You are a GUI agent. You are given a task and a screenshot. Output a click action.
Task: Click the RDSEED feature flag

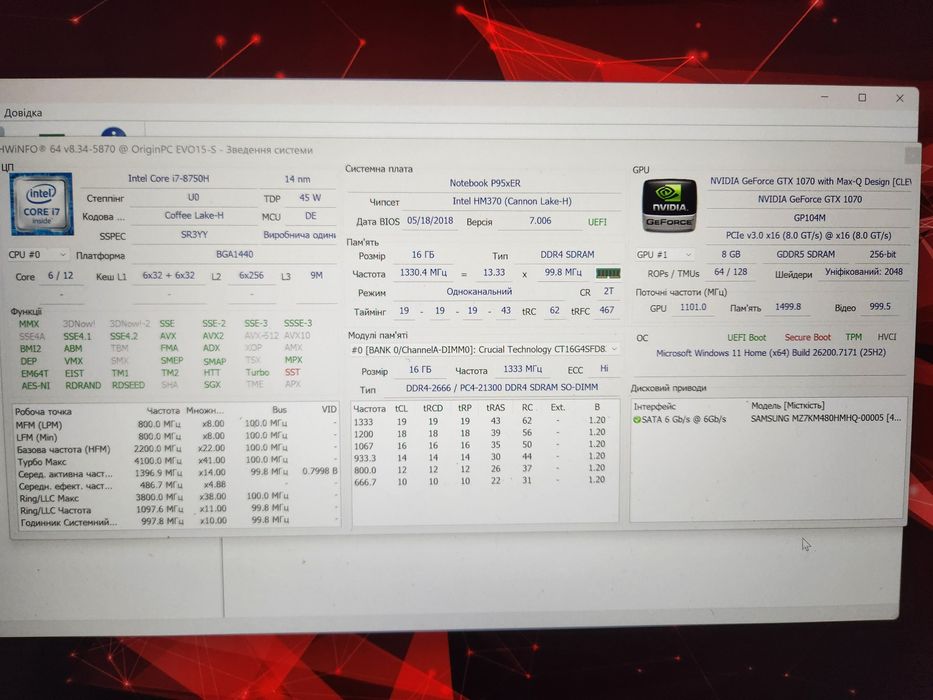coord(128,385)
